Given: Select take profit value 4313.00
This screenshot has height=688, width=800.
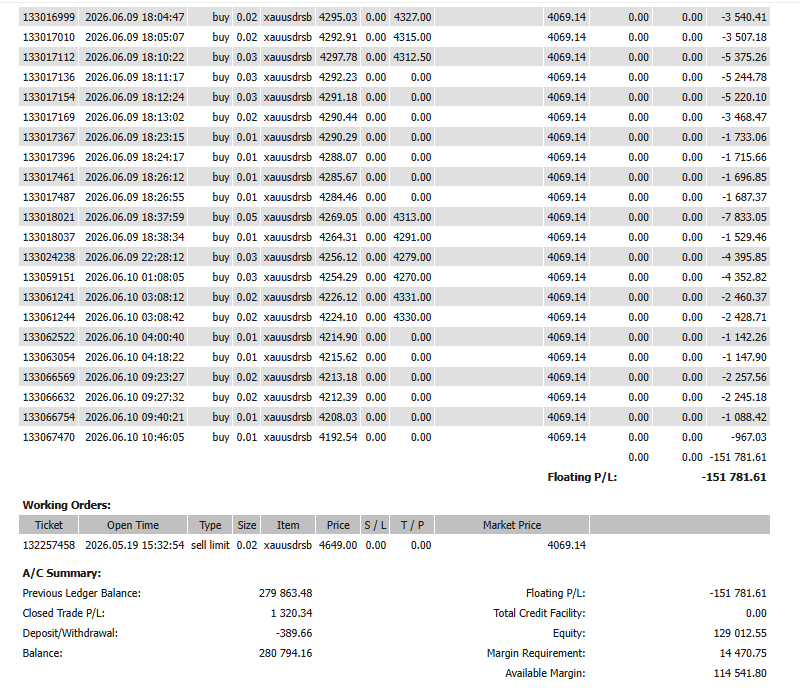Looking at the screenshot, I should [x=412, y=217].
